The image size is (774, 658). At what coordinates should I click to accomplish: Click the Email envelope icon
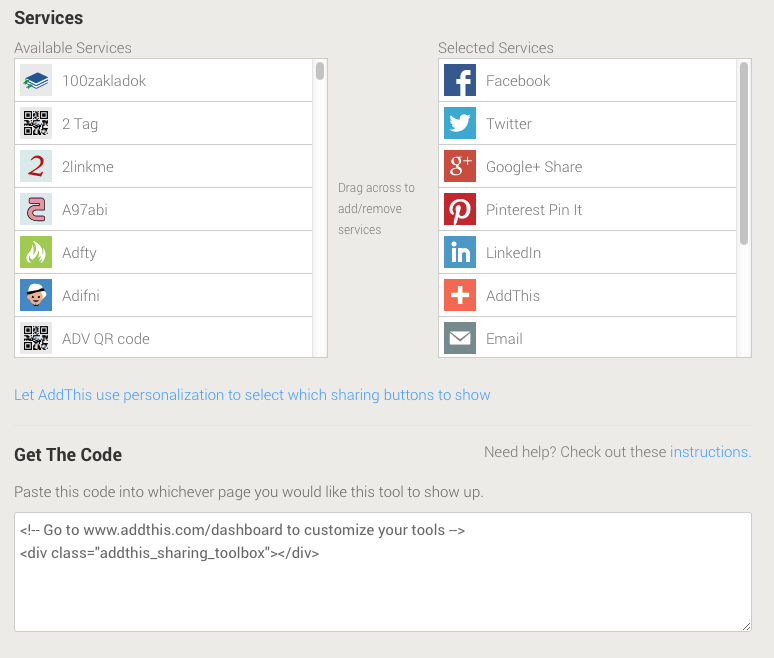coord(460,338)
